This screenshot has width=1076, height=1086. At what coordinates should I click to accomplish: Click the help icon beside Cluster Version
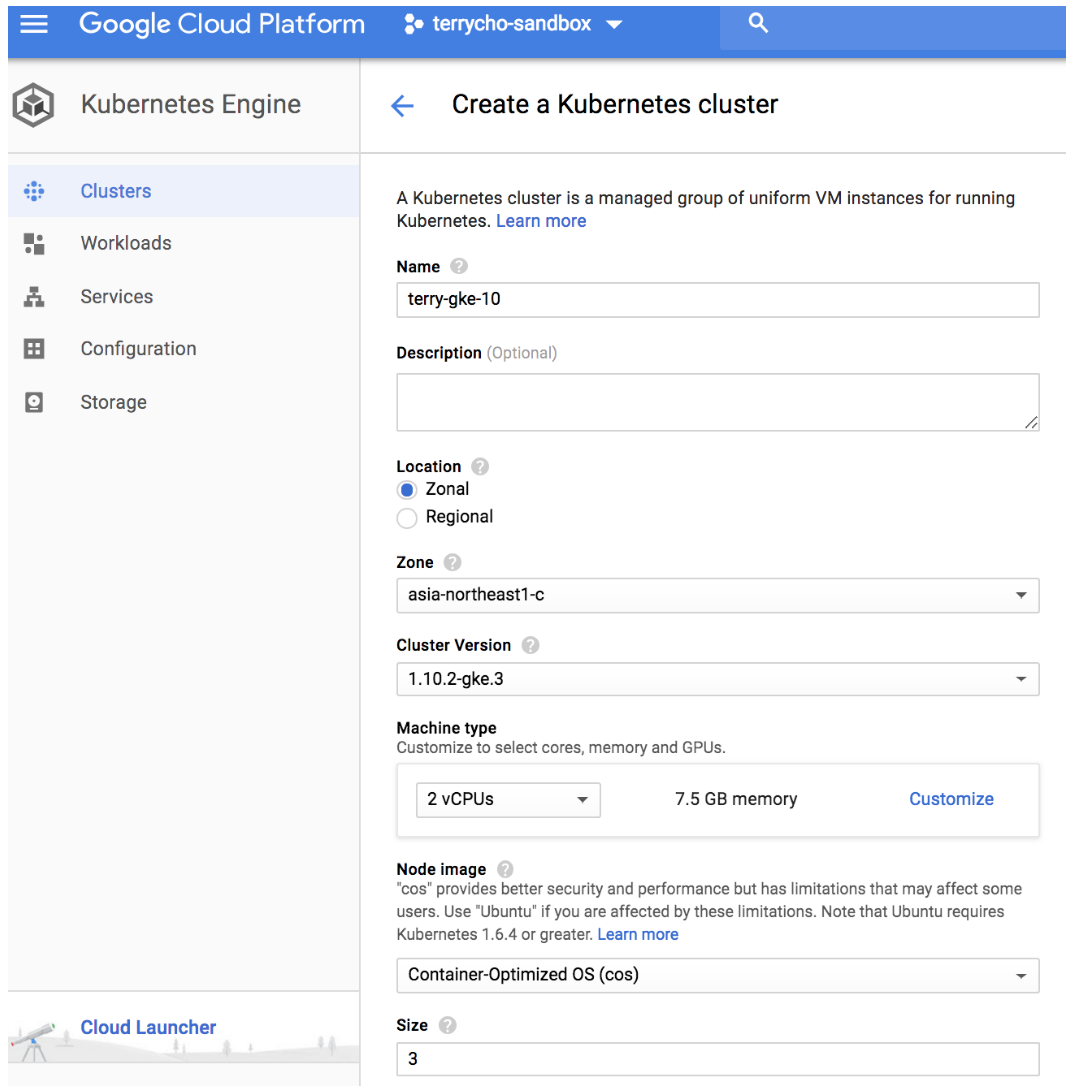tap(530, 646)
